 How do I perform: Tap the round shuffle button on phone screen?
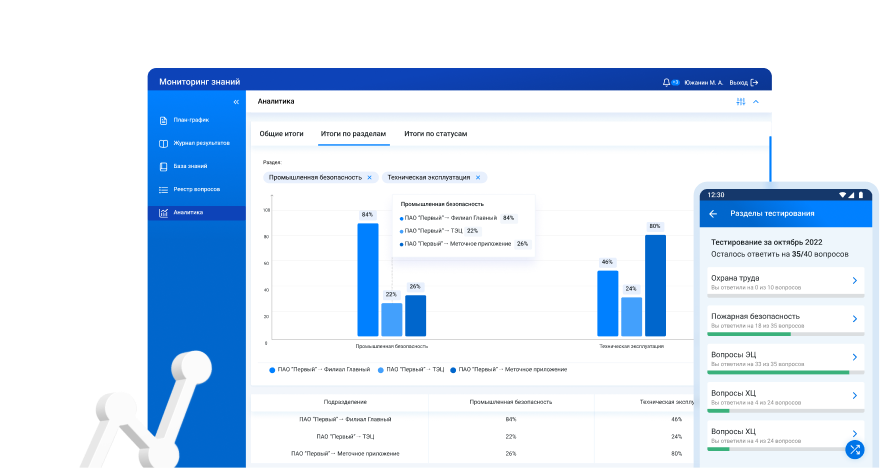855,449
